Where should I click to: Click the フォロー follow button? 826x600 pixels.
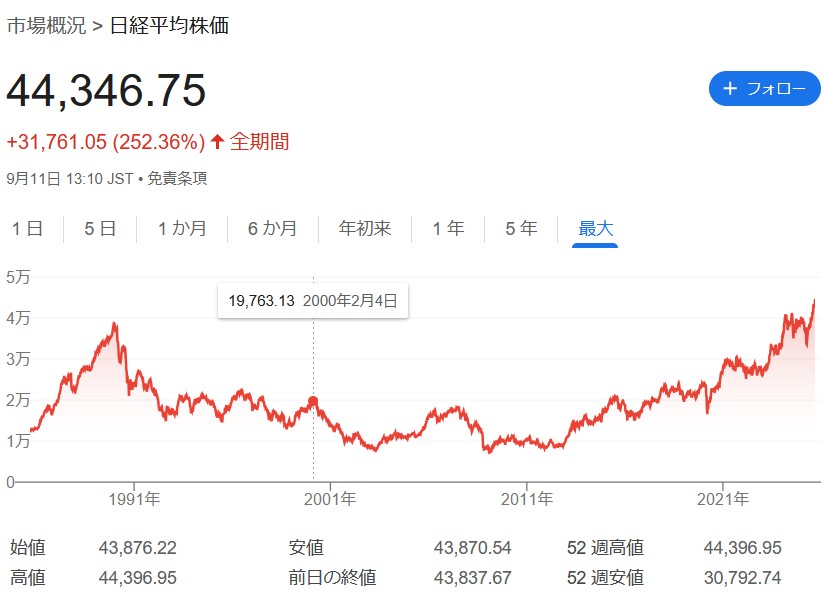click(x=764, y=88)
